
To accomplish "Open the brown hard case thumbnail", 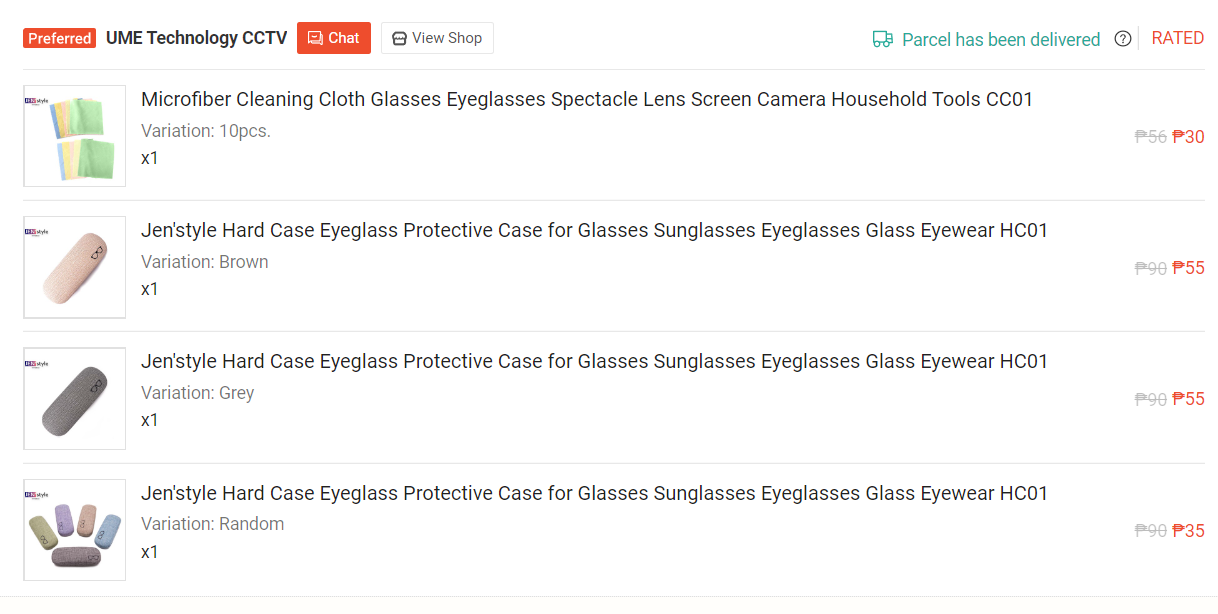I will point(75,267).
